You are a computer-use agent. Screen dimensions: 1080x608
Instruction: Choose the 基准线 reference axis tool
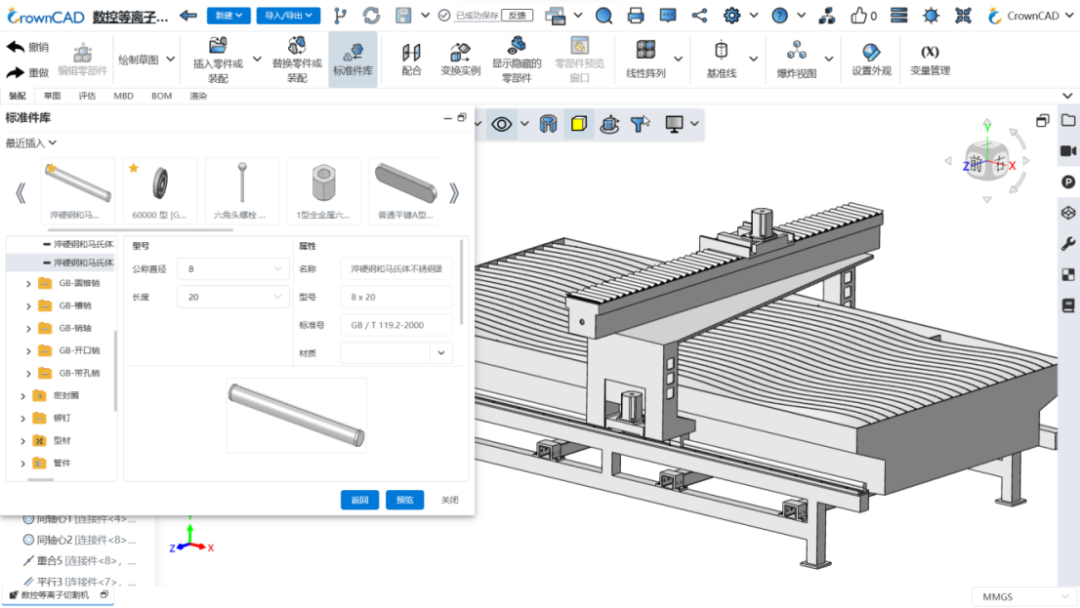click(721, 59)
